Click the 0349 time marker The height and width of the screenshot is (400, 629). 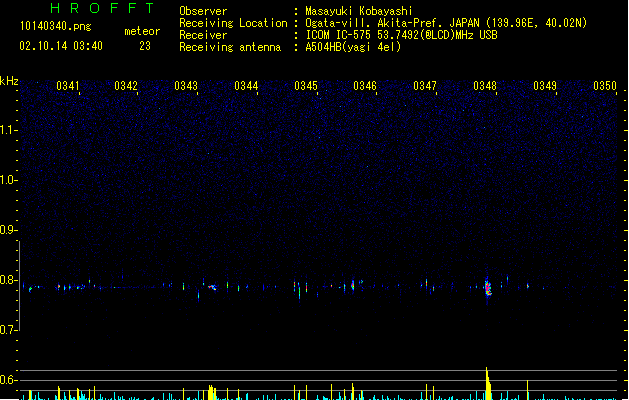(545, 86)
